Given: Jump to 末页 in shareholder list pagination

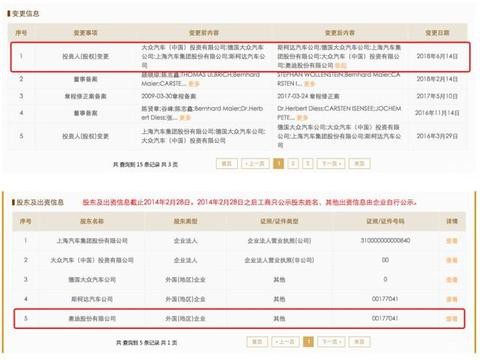Looking at the screenshot, I should (359, 342).
